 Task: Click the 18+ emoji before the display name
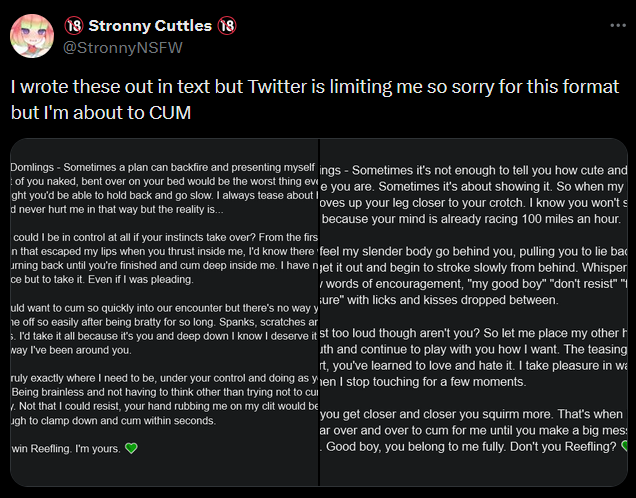point(74,25)
